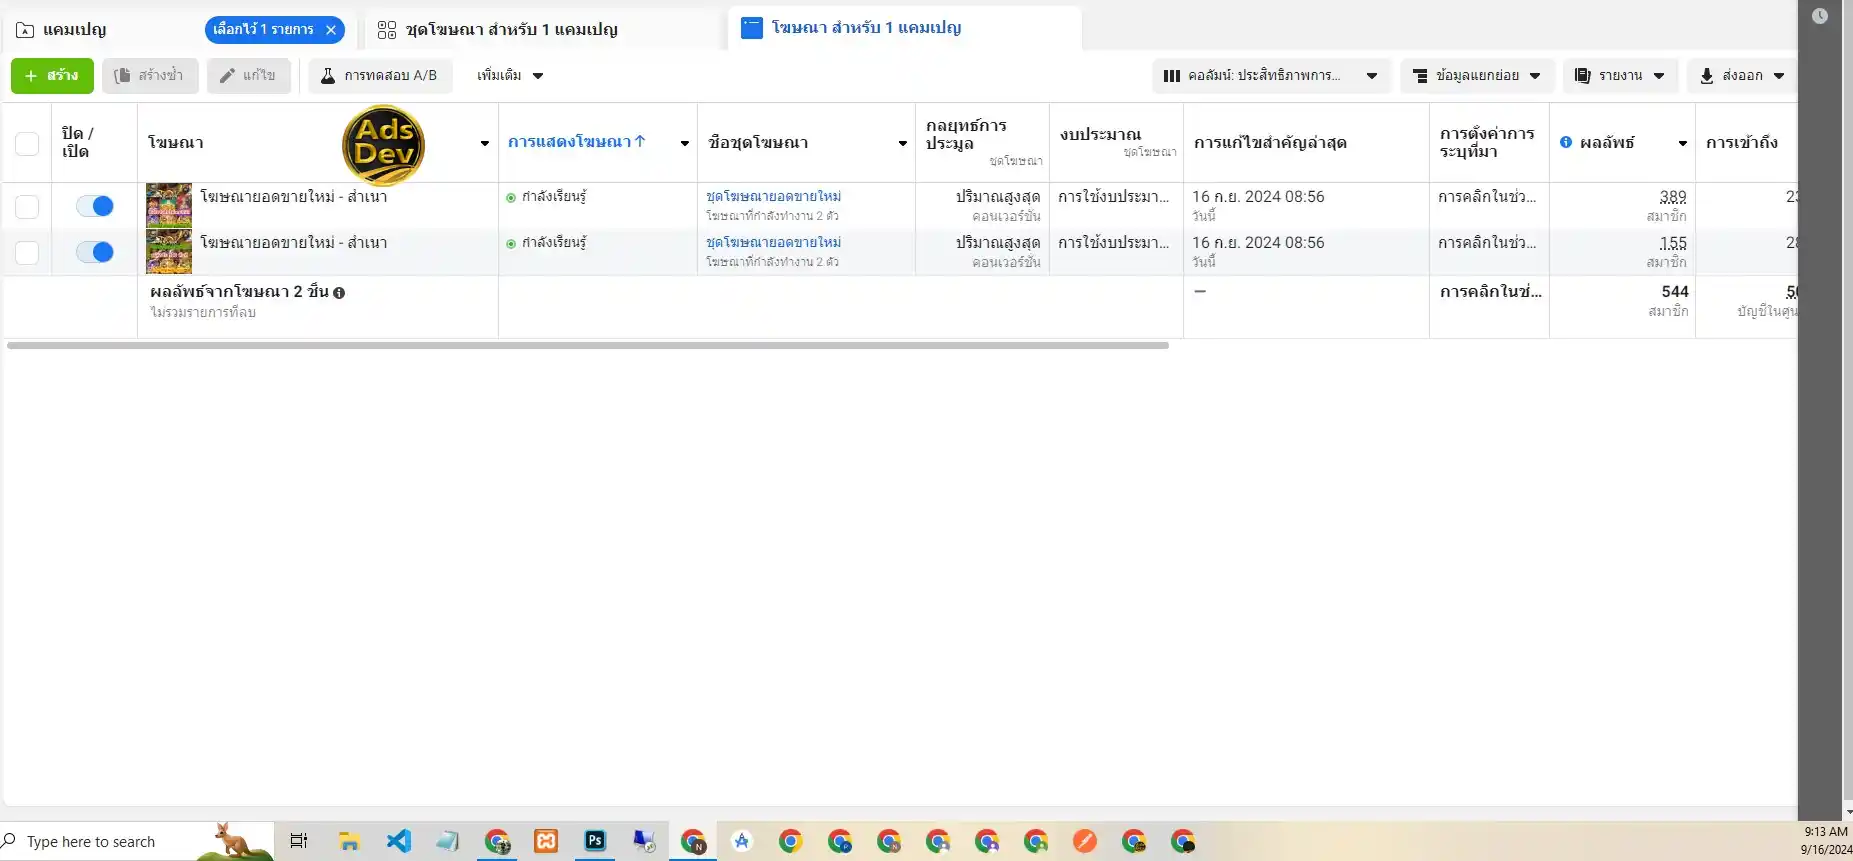This screenshot has width=1853, height=861.
Task: Click the 544 total results value
Action: pos(1675,292)
